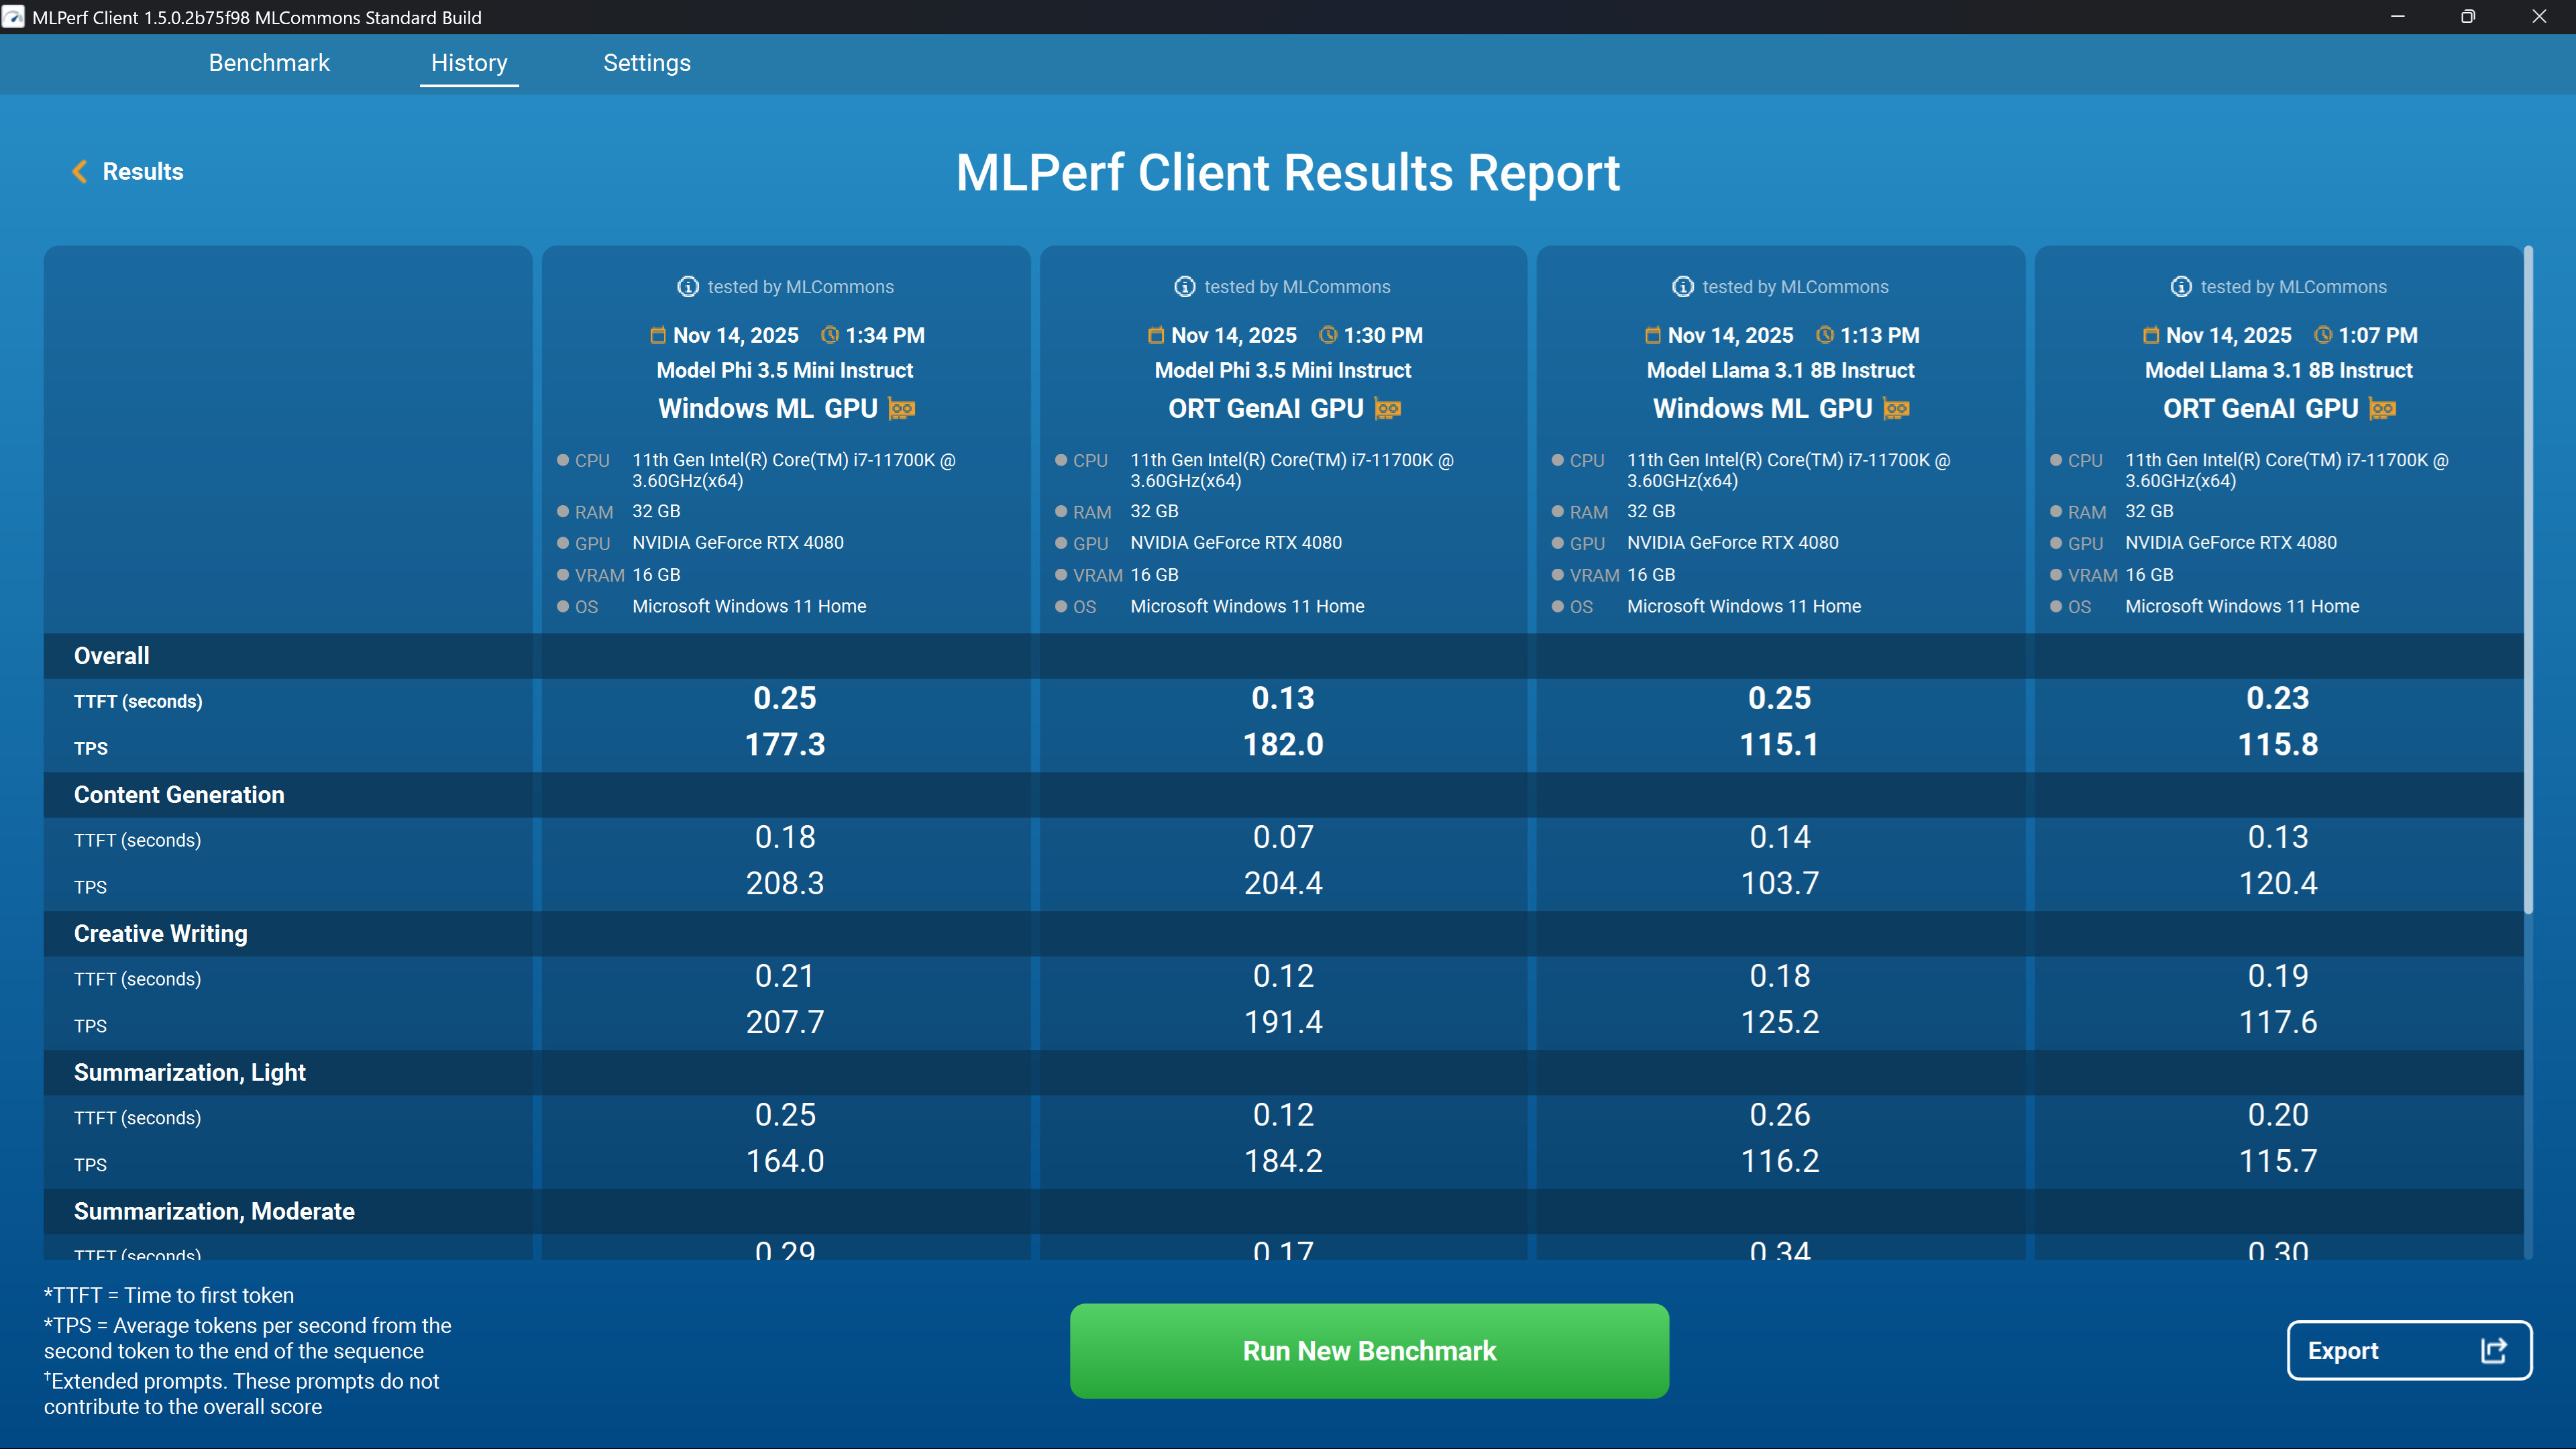Click the Content Generation TPS value 208.3
Viewport: 2576px width, 1449px height.
coord(785,884)
